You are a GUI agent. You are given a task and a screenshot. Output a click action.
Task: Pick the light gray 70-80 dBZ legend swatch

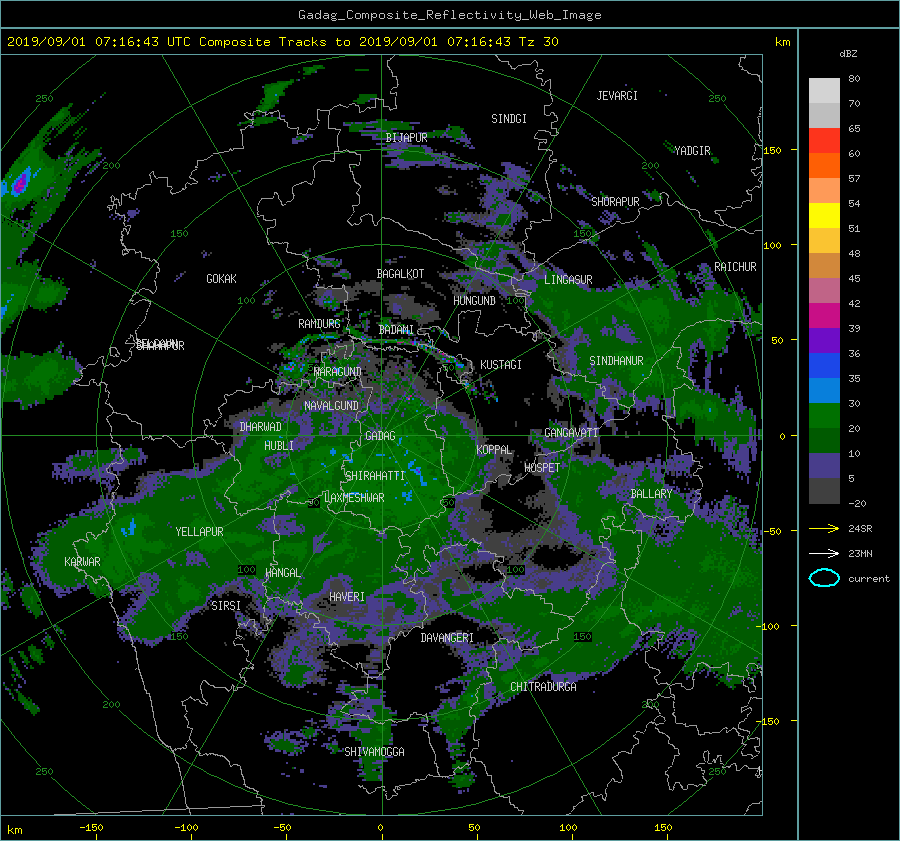pyautogui.click(x=824, y=91)
